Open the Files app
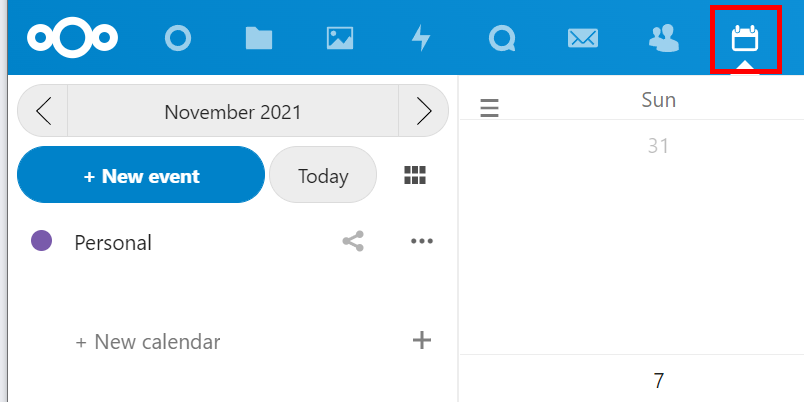804x402 pixels. 259,39
